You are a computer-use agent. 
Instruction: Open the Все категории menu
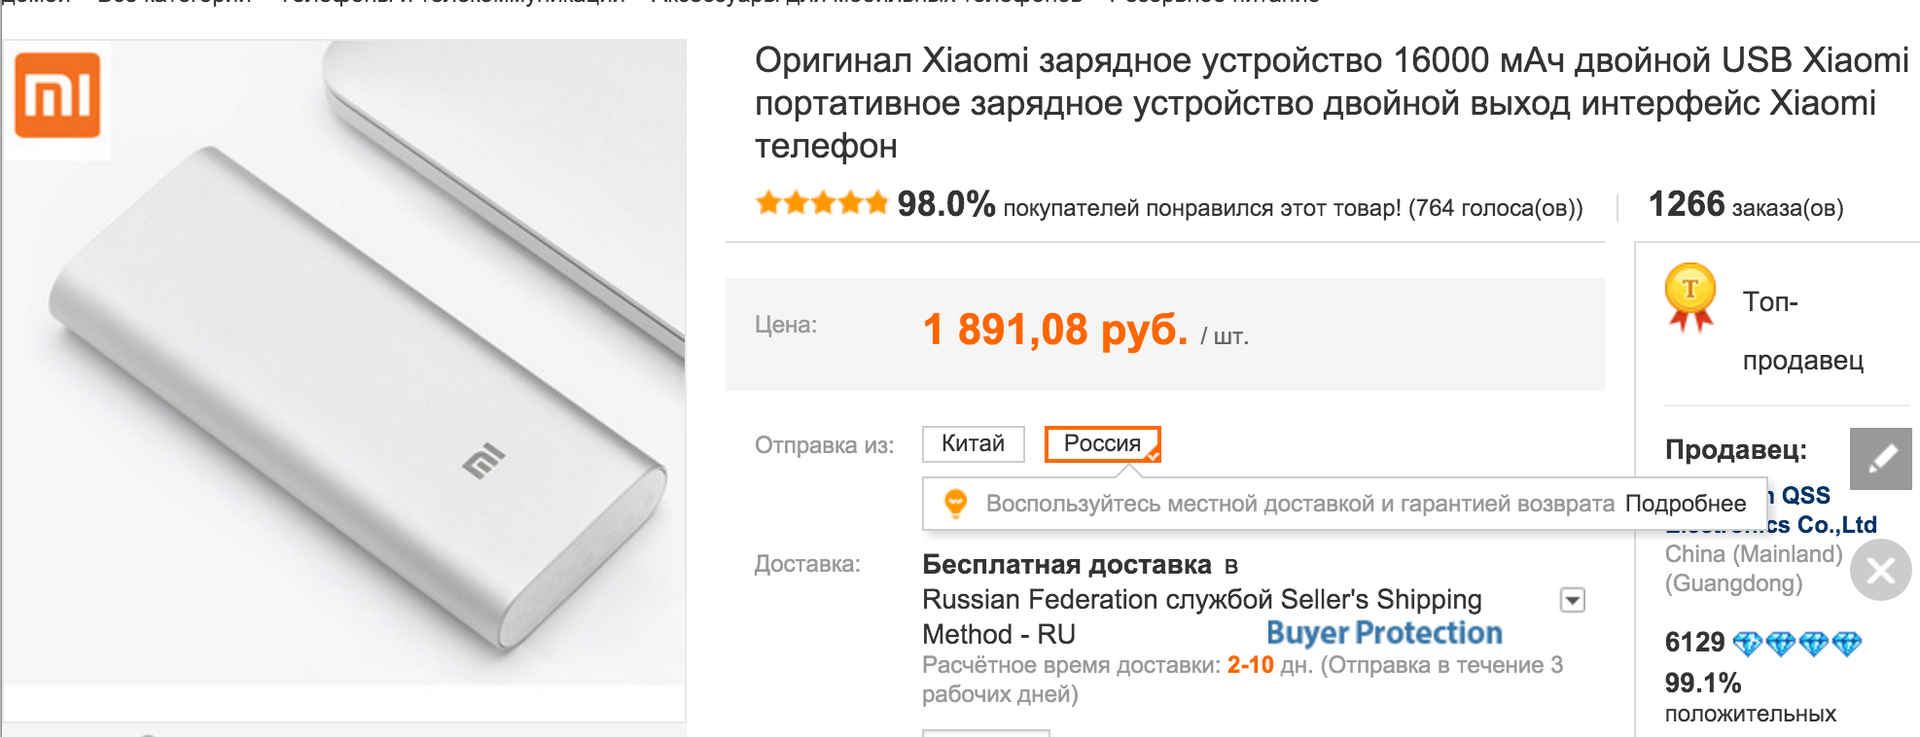tap(172, 3)
